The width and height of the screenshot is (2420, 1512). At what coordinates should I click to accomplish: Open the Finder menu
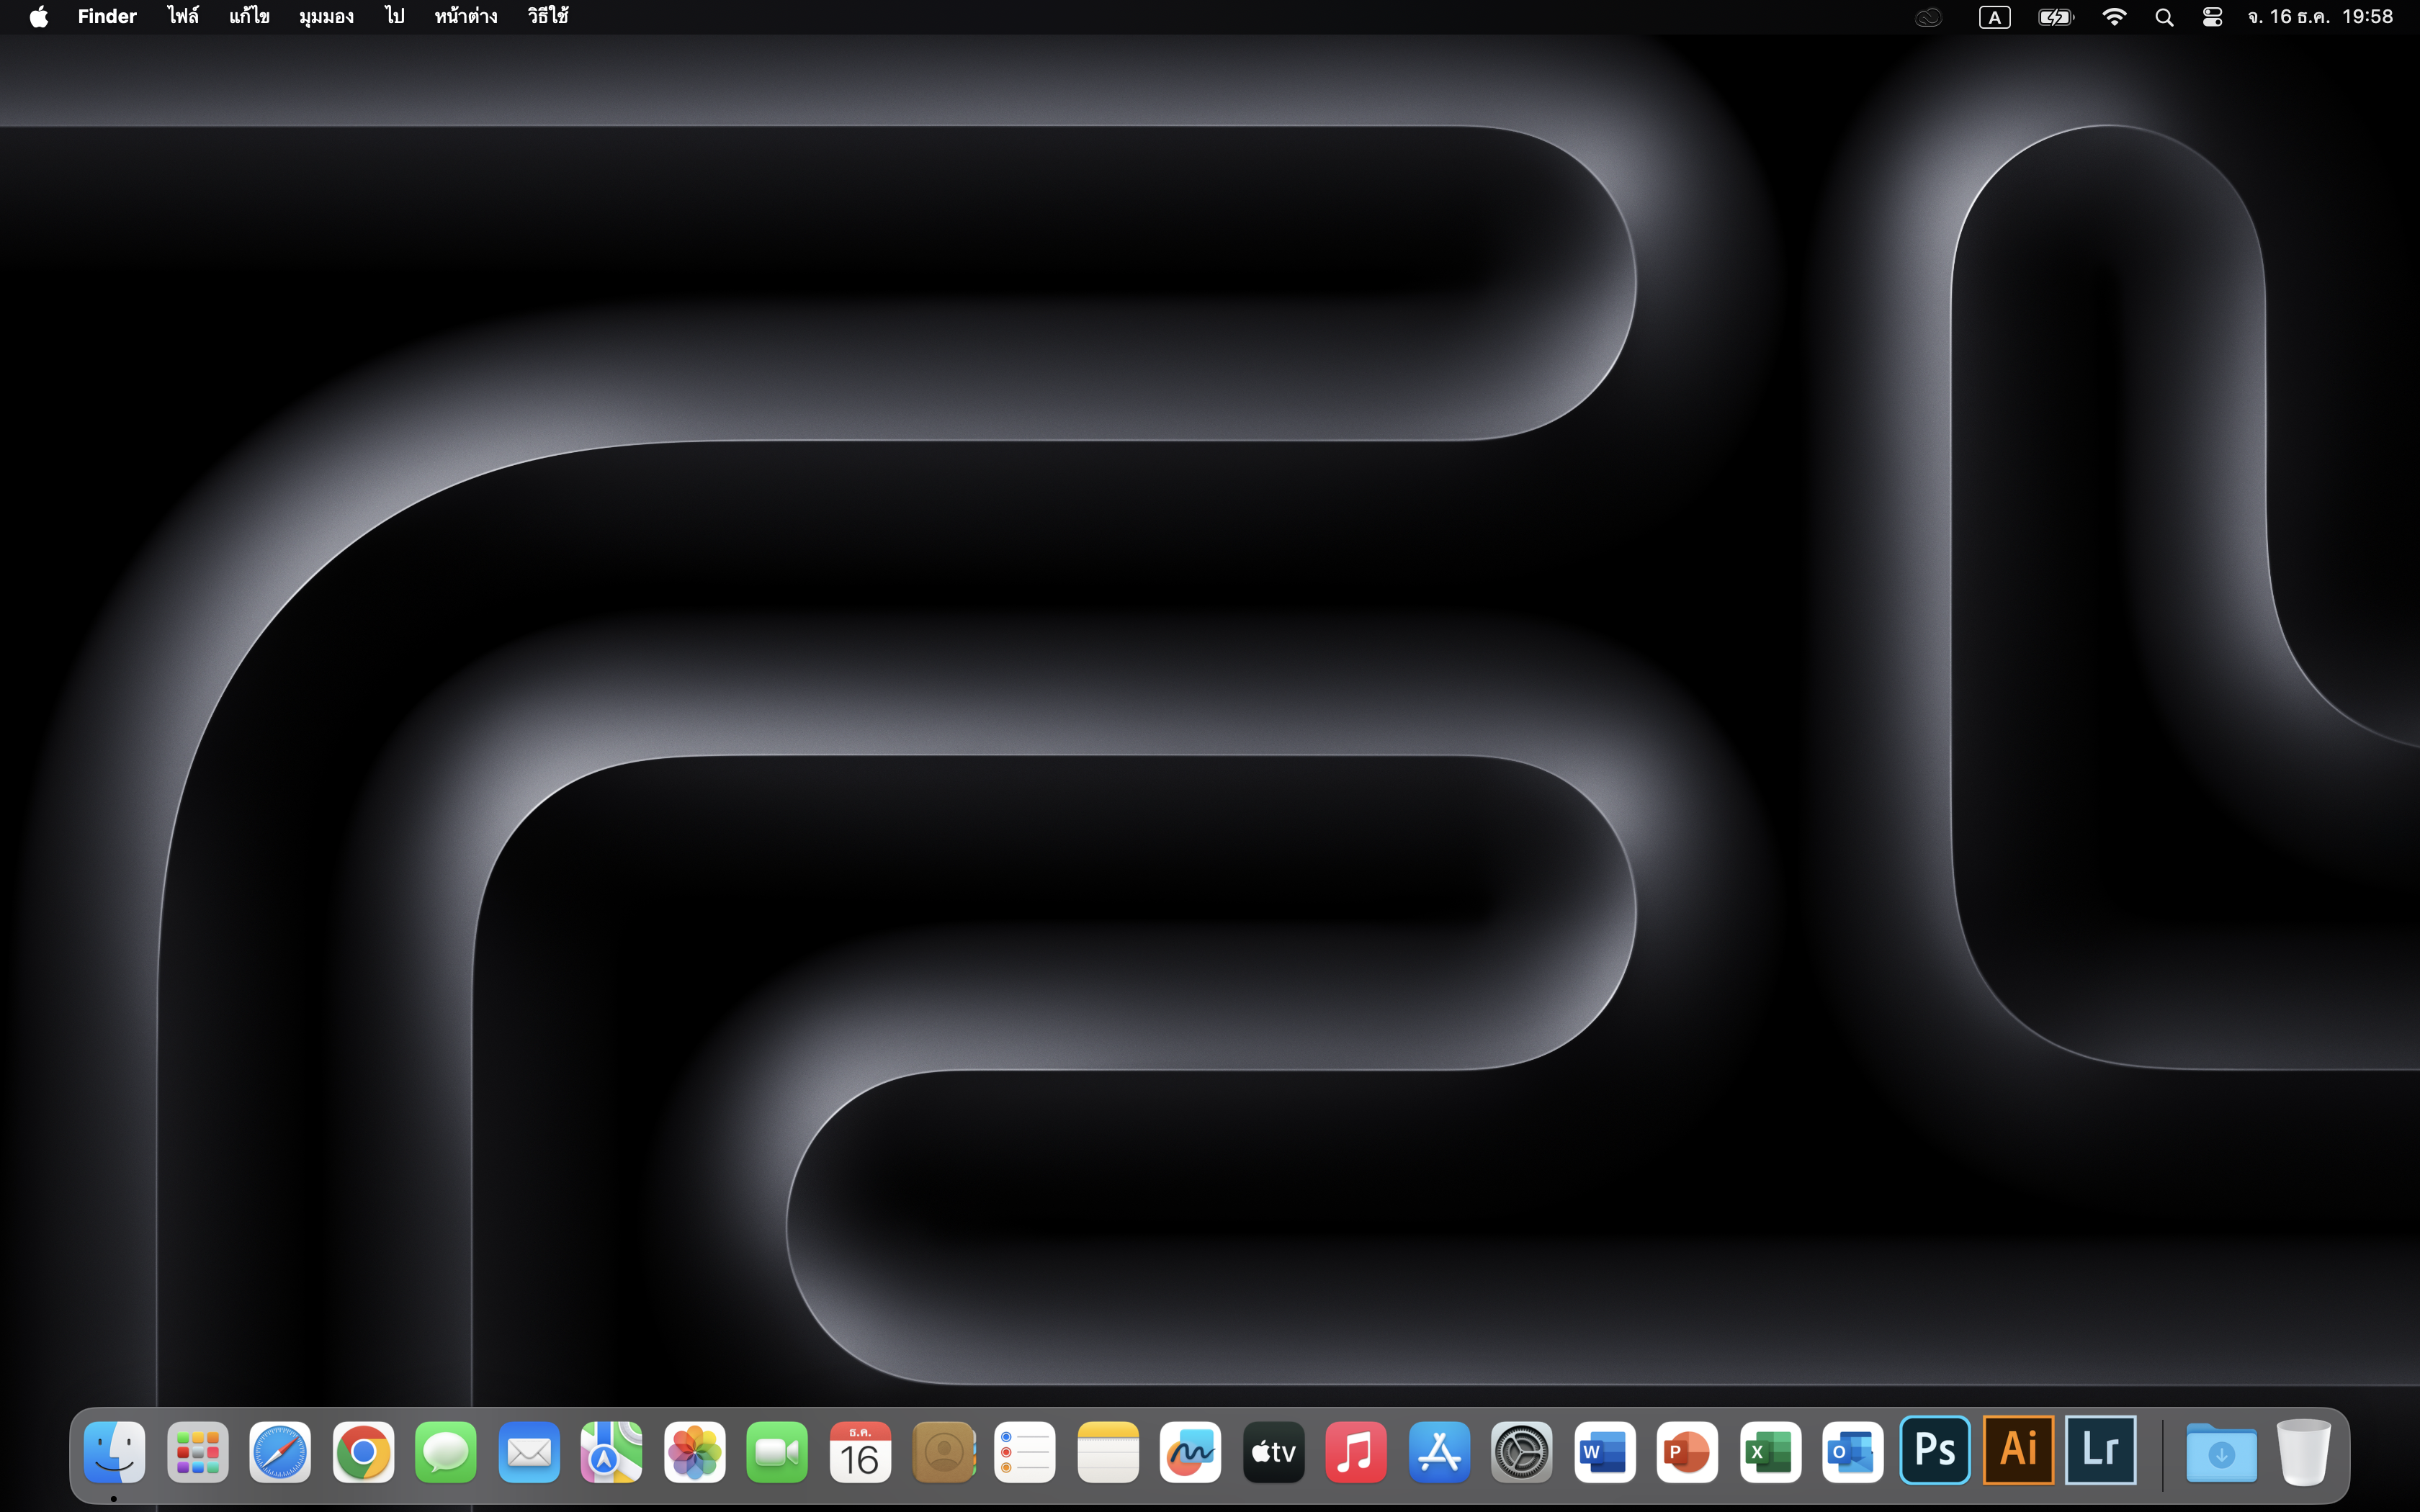tap(107, 17)
